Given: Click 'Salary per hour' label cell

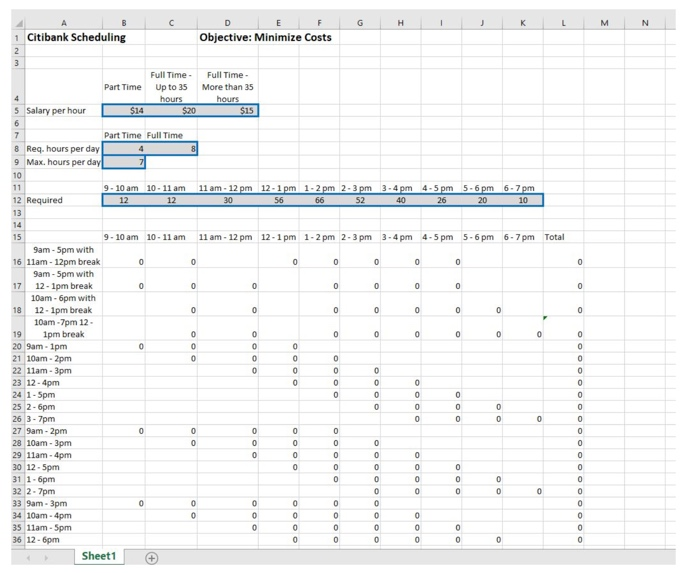Looking at the screenshot, I should point(56,111).
